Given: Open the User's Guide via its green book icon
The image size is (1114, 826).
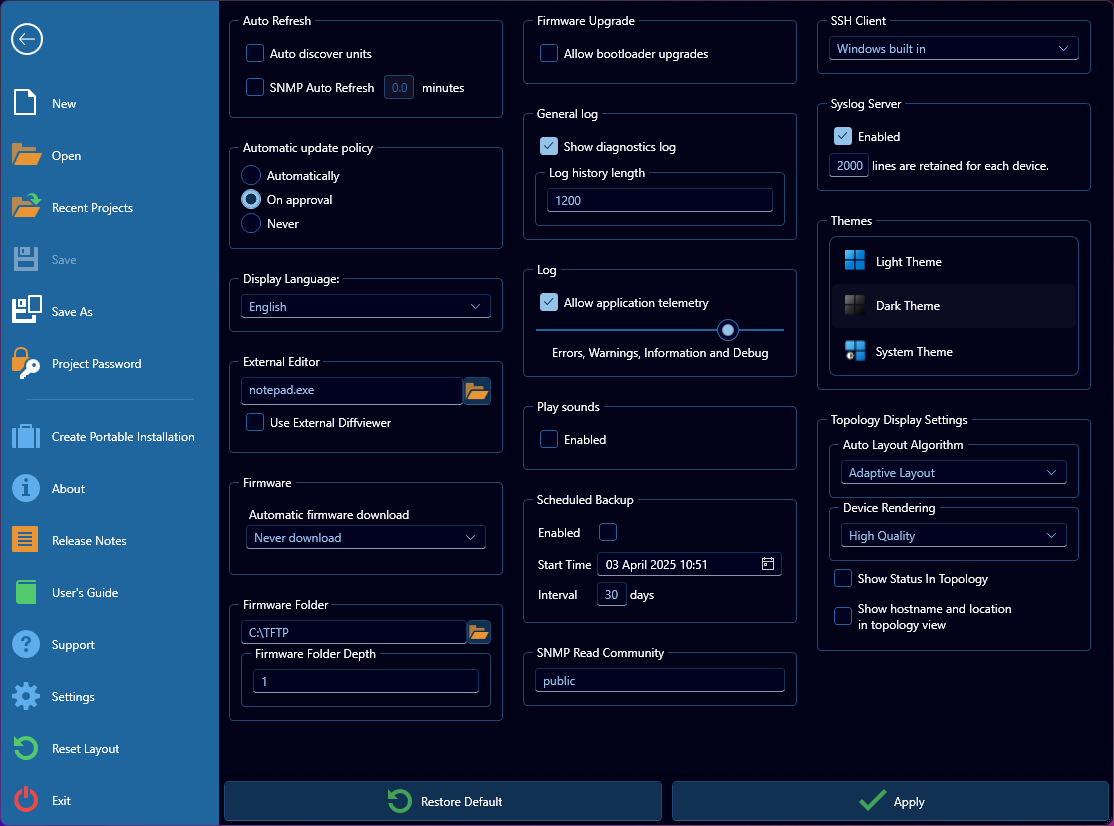Looking at the screenshot, I should point(23,592).
